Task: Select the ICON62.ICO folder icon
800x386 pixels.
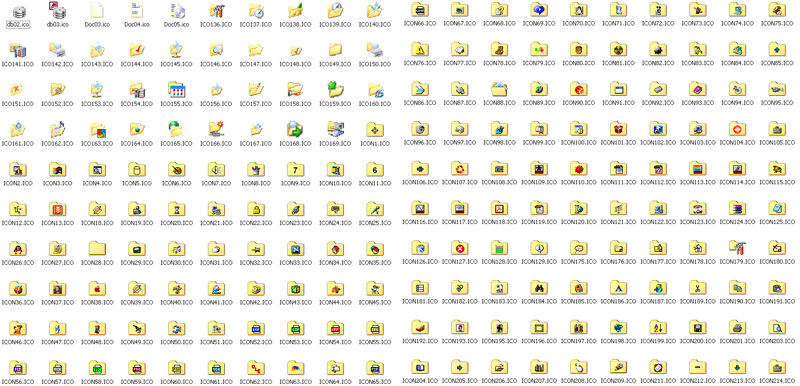Action: (256, 367)
